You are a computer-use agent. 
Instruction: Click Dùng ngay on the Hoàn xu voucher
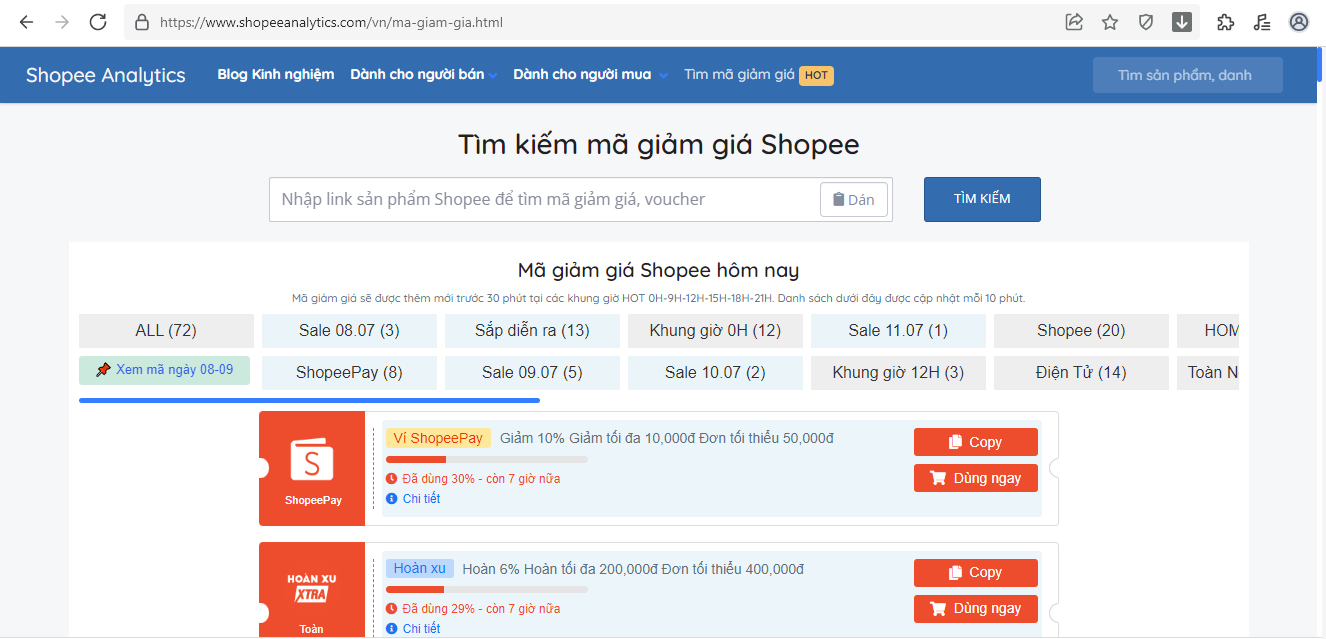click(975, 608)
